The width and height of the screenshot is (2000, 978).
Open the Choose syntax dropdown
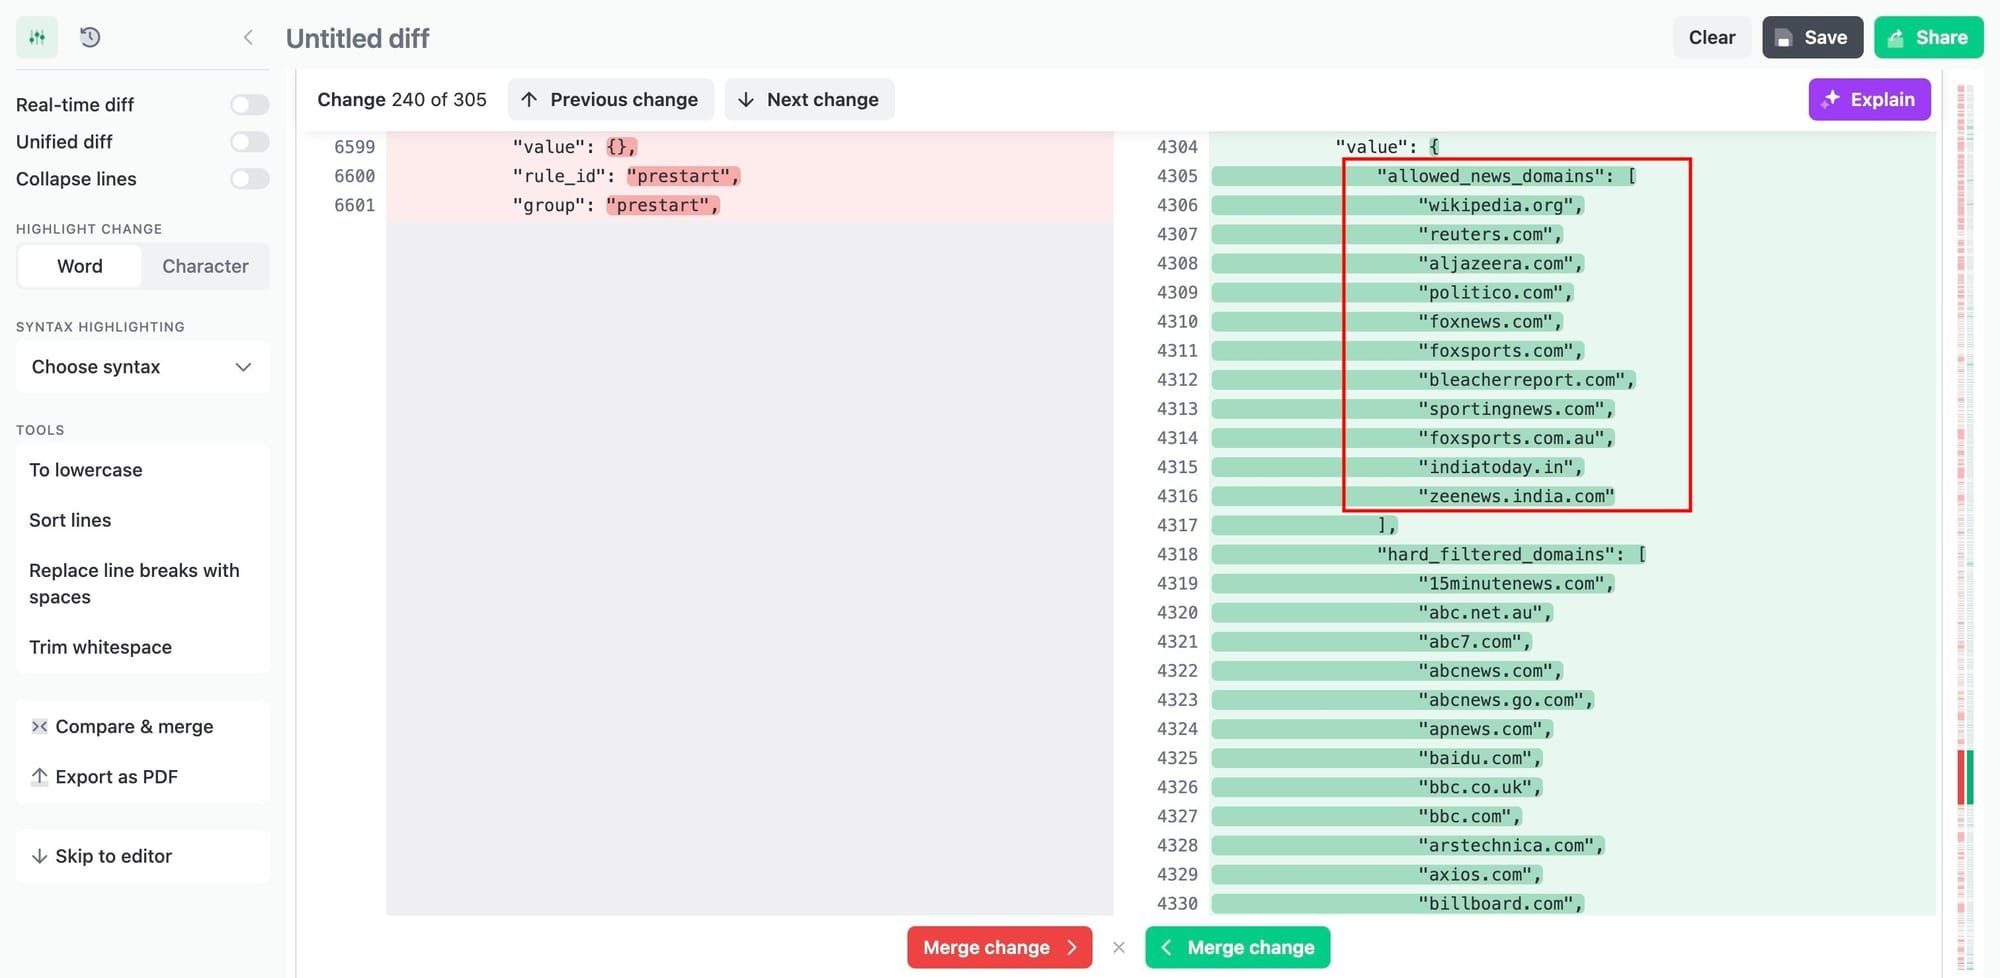point(142,367)
